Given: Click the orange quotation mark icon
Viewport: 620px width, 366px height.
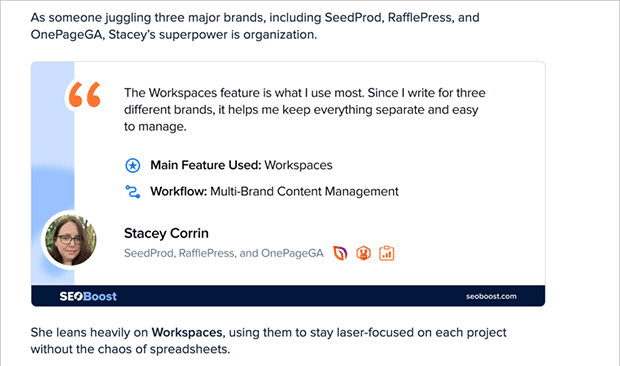Looking at the screenshot, I should pos(84,95).
